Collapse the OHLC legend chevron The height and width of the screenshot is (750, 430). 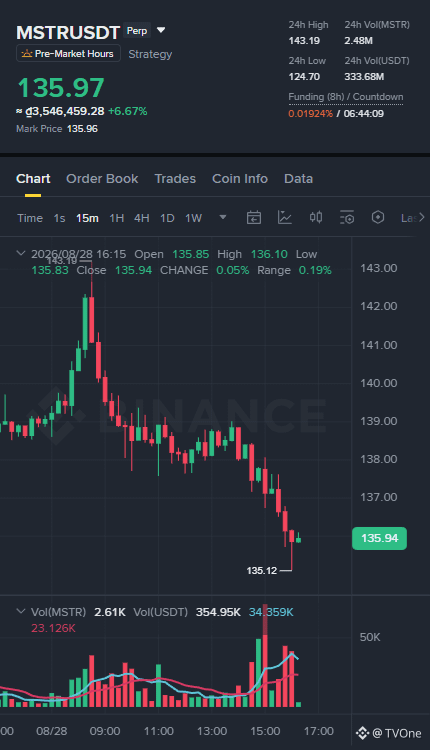pos(21,253)
